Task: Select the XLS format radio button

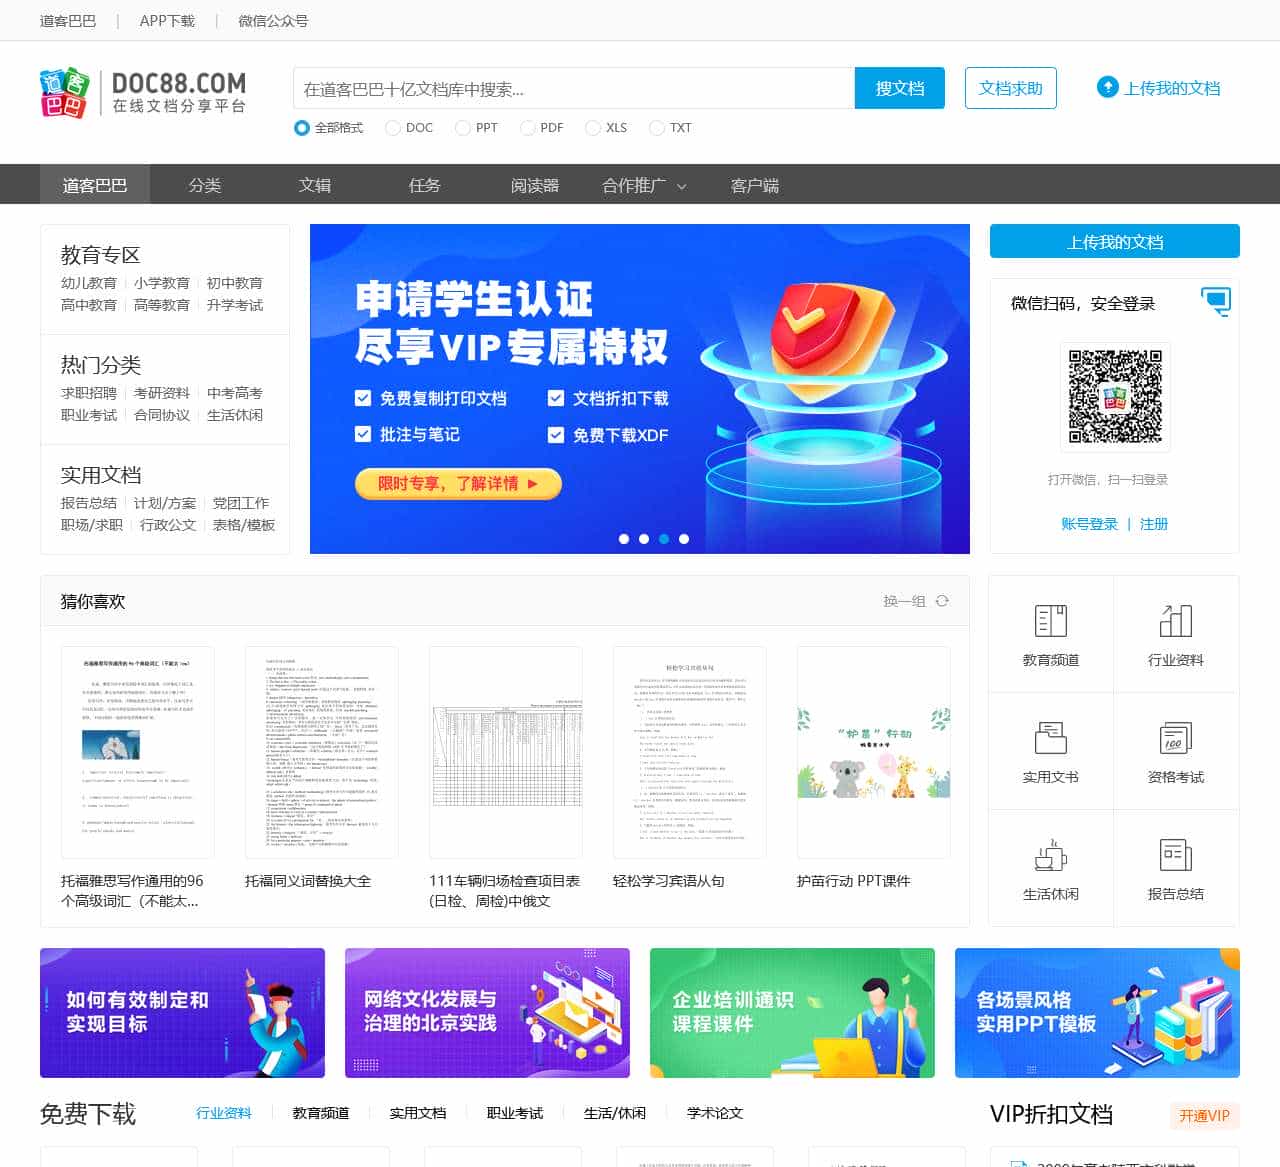Action: (592, 128)
